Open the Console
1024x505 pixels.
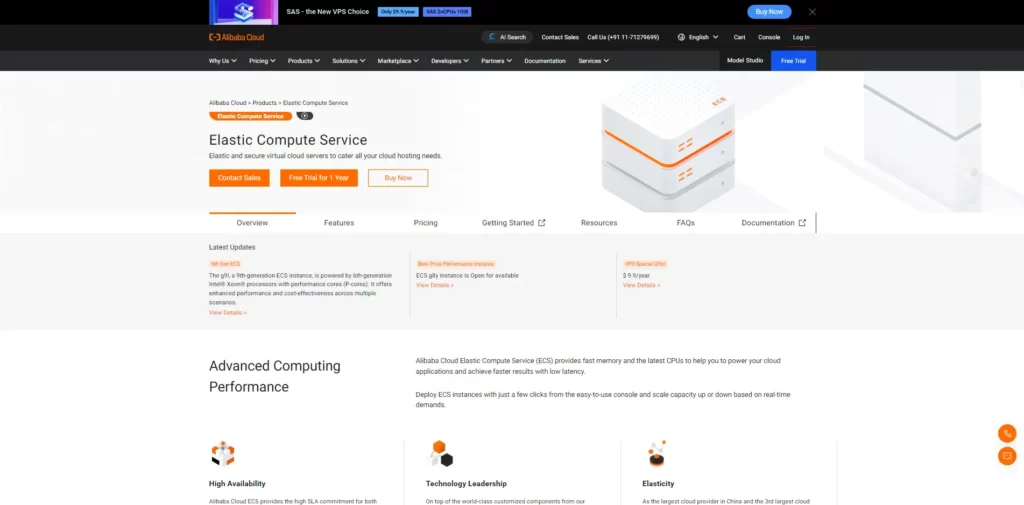point(769,37)
